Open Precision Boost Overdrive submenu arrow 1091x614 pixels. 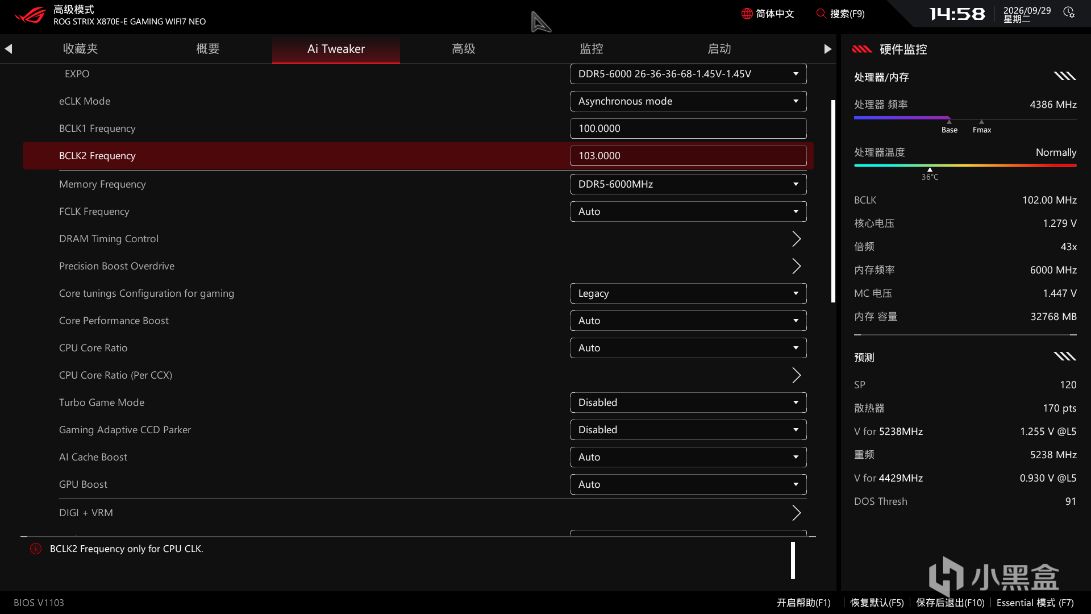[797, 266]
